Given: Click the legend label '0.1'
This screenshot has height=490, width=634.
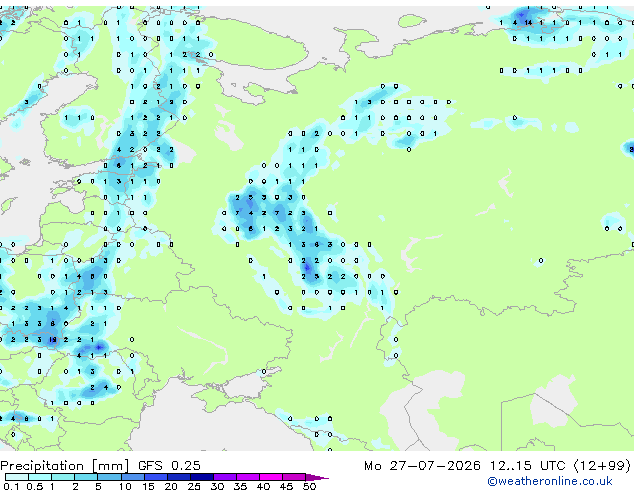Looking at the screenshot, I should point(11,486).
